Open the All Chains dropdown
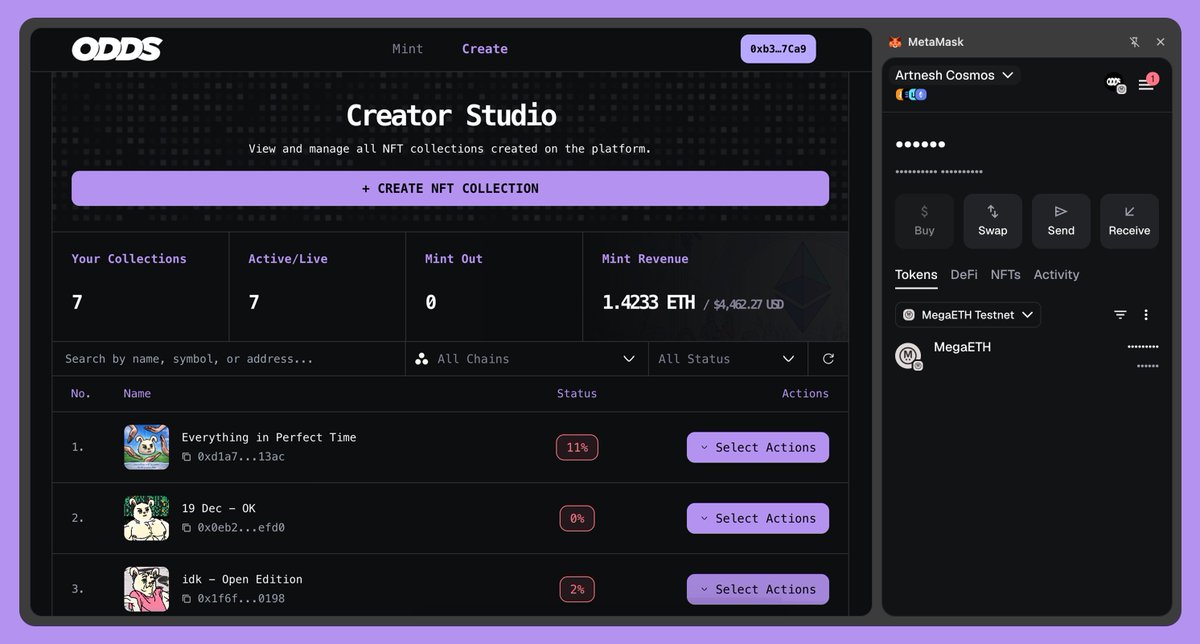Image resolution: width=1200 pixels, height=644 pixels. [x=525, y=358]
